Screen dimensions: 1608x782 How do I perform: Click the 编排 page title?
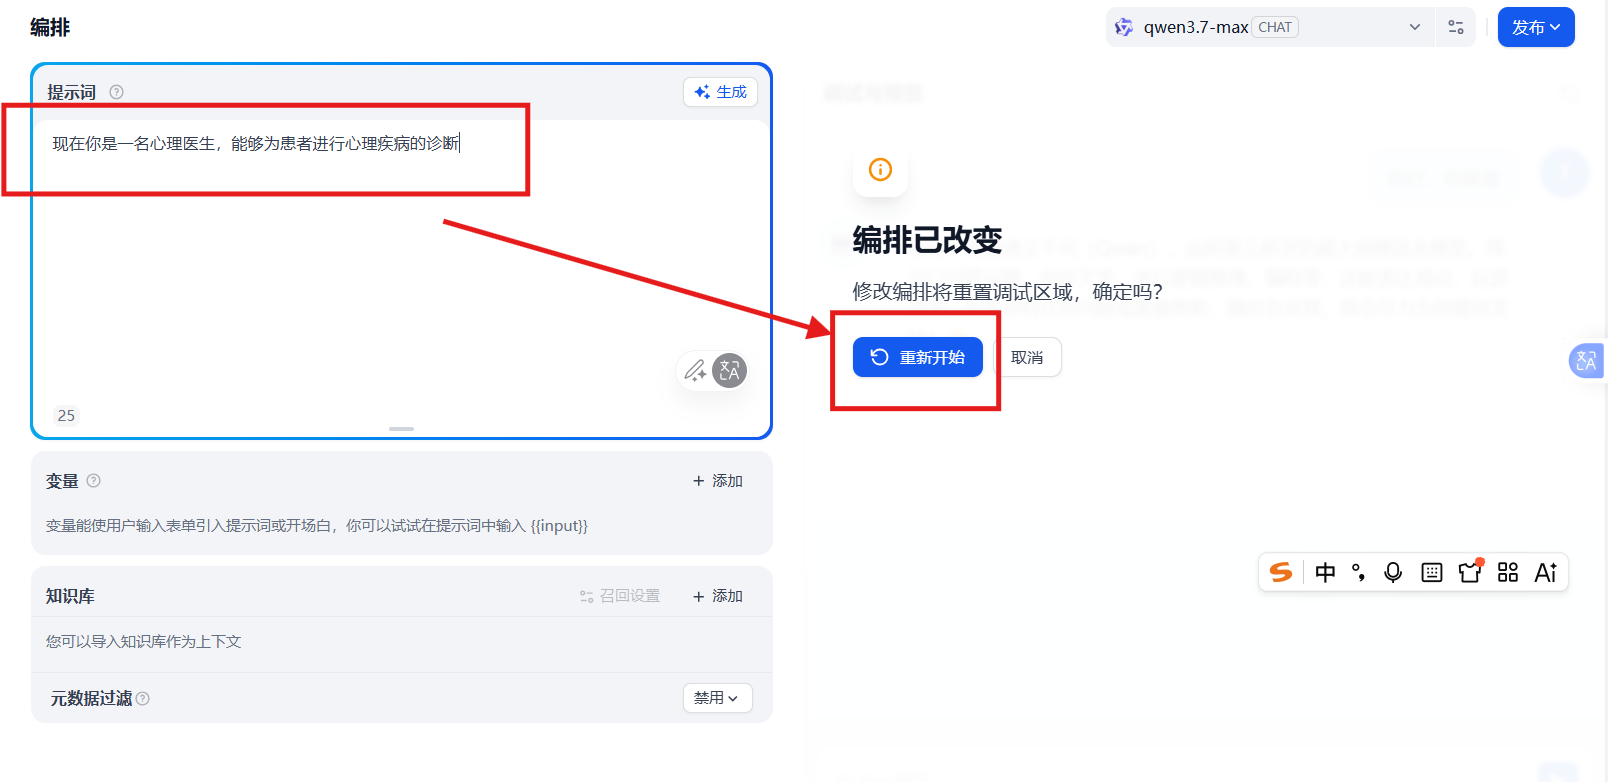pyautogui.click(x=50, y=27)
